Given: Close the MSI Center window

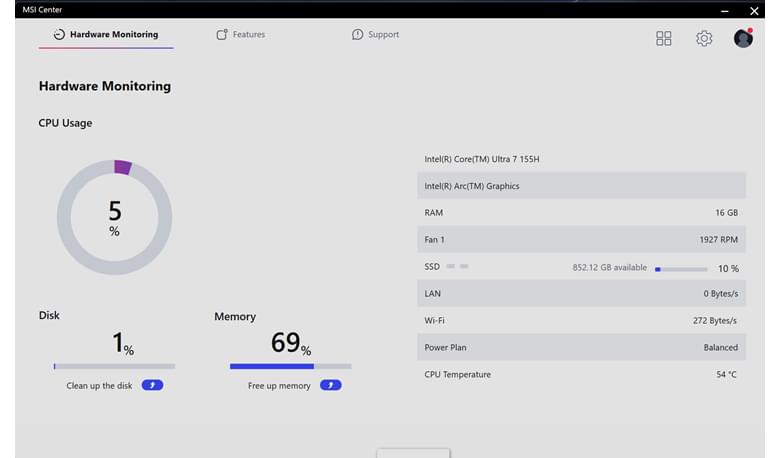Looking at the screenshot, I should point(754,10).
